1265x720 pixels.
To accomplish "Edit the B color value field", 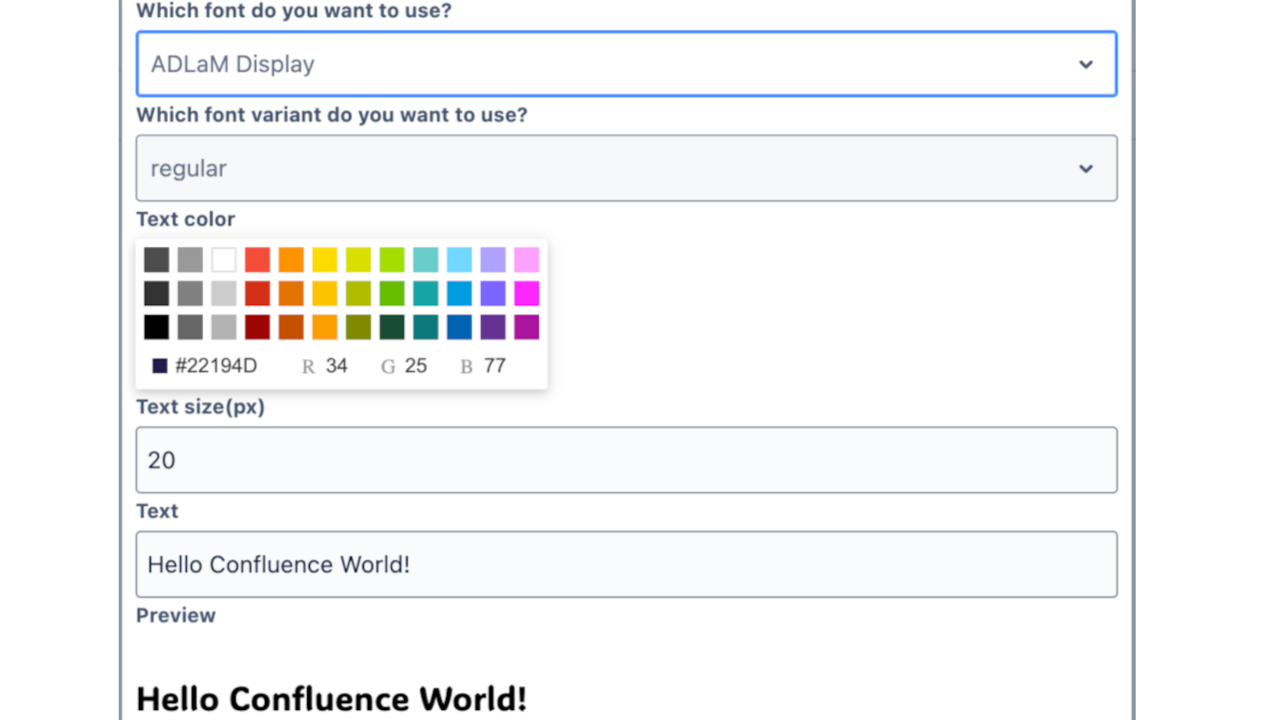I will 495,366.
